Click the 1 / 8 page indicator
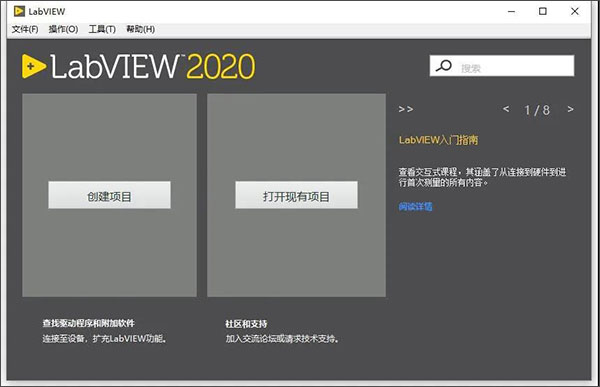 537,110
